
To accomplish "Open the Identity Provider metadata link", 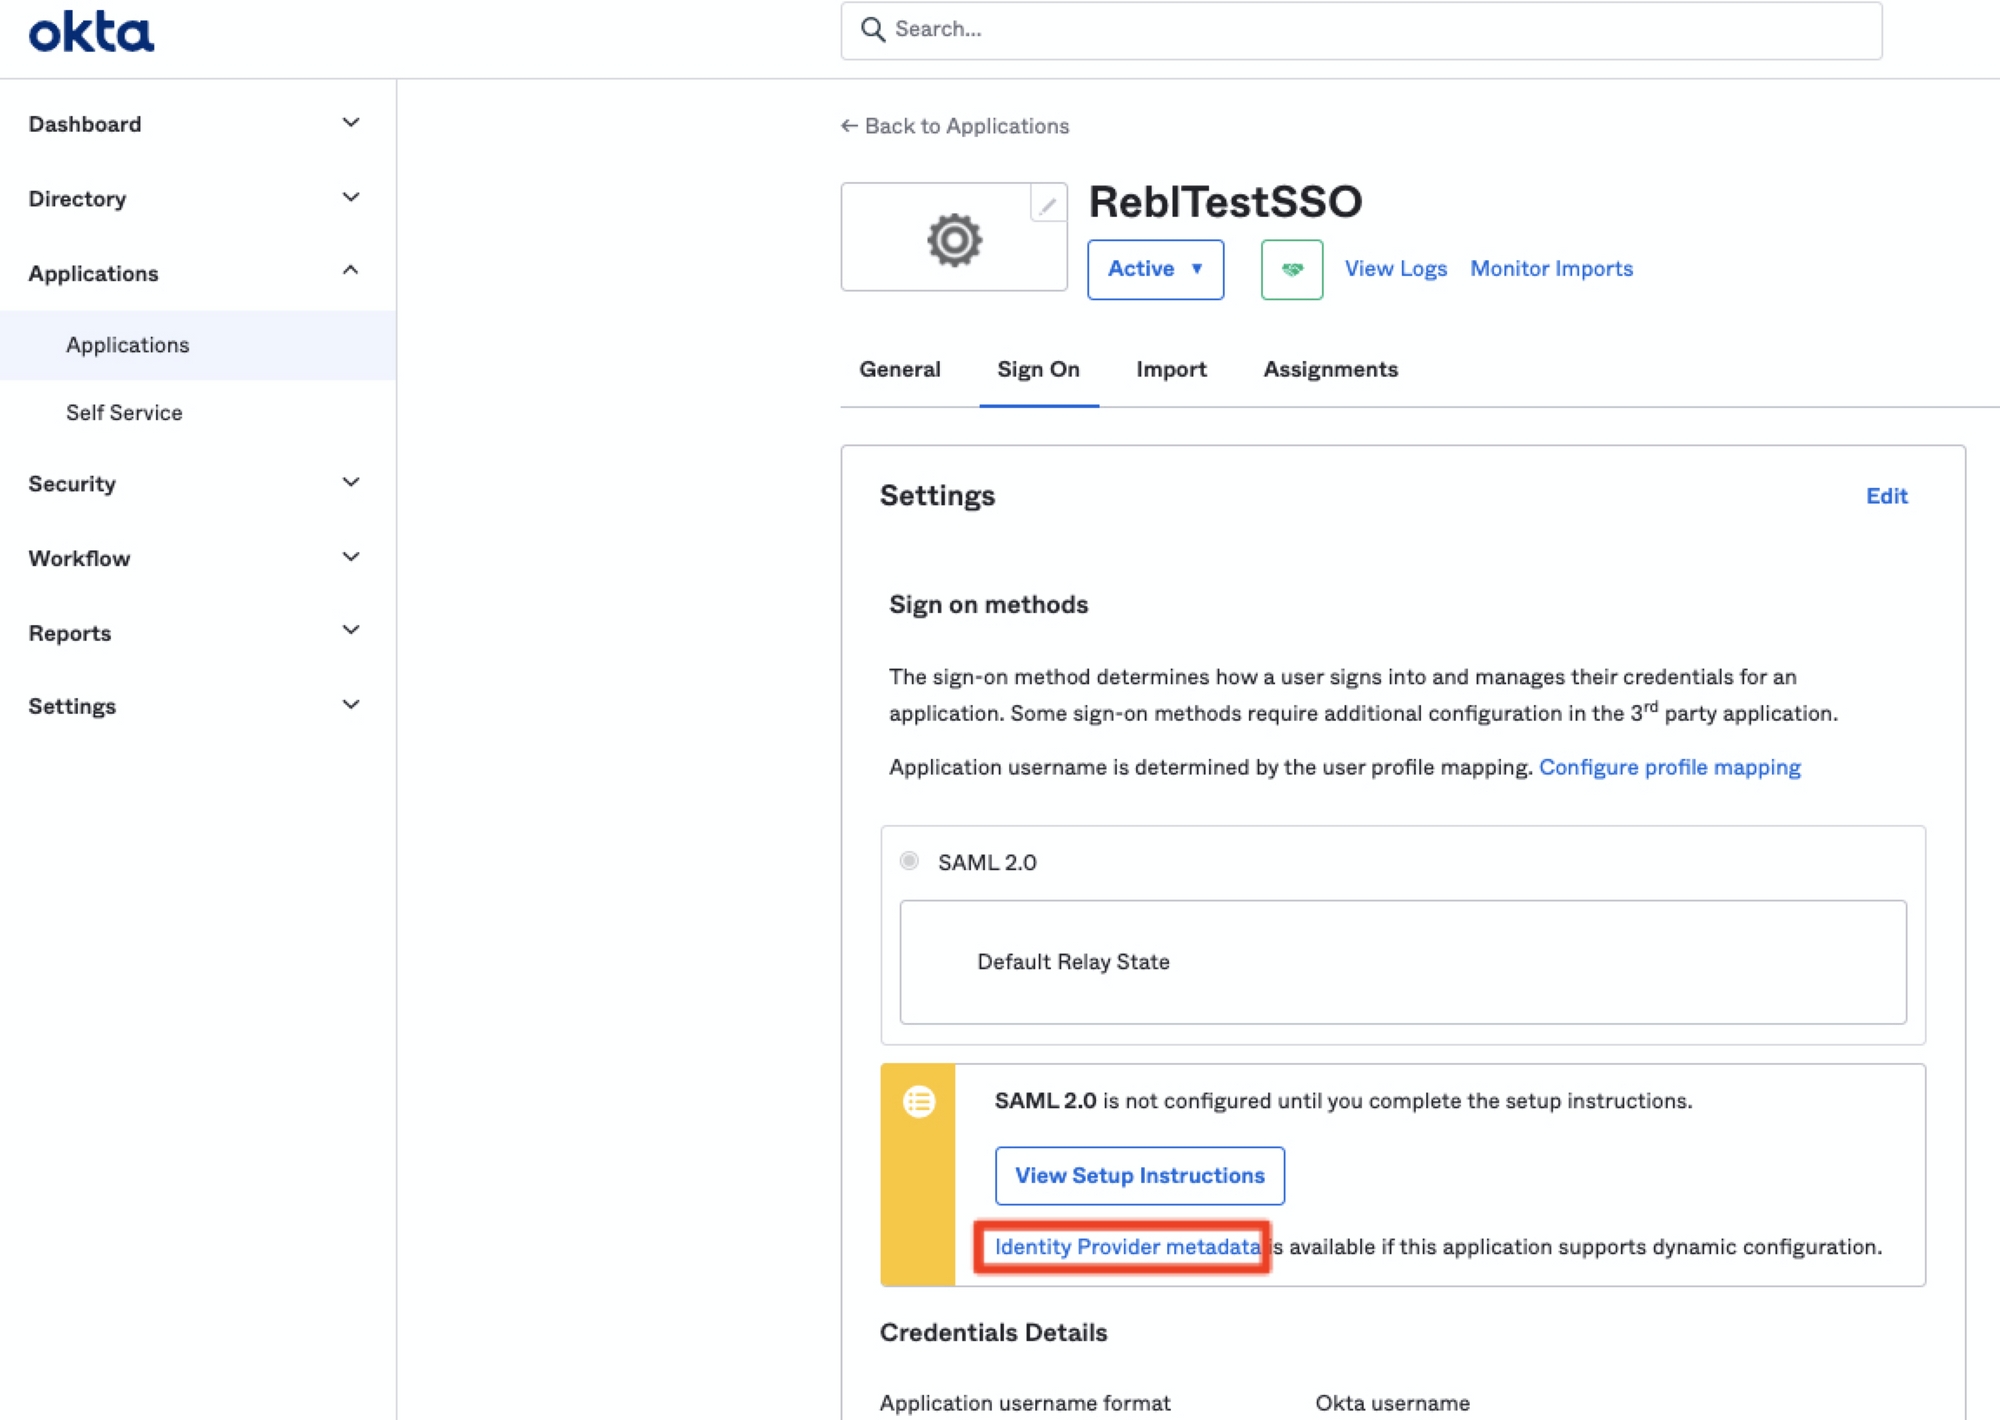I will [x=1126, y=1247].
